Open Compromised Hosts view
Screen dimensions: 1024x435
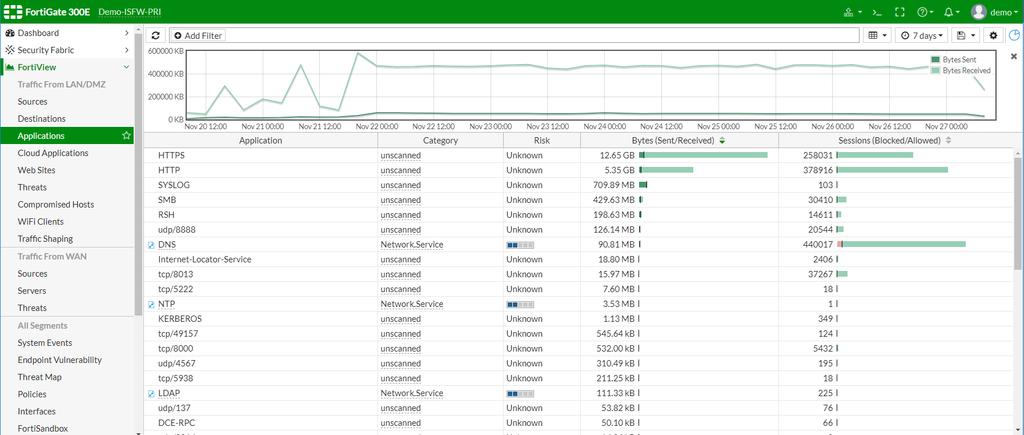56,204
